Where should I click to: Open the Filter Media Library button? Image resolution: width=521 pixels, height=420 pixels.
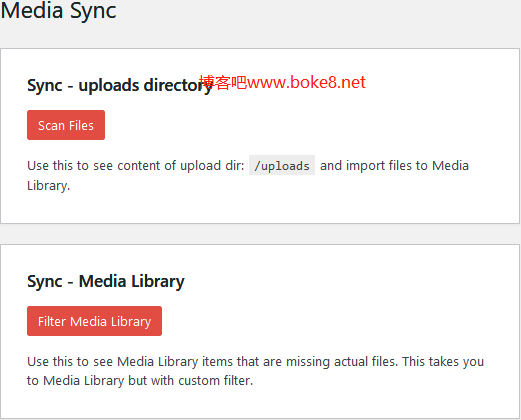coord(94,321)
